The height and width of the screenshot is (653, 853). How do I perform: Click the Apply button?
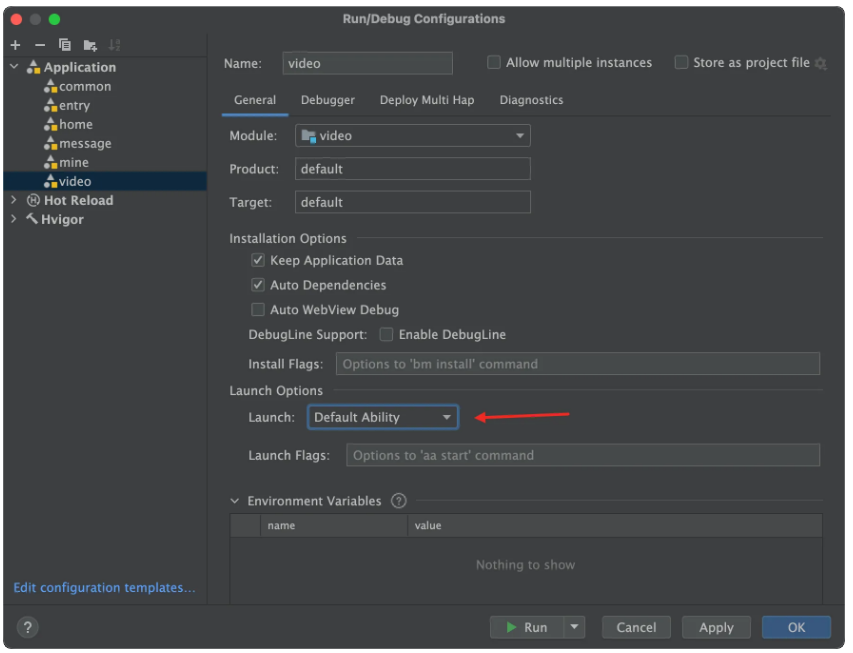(x=716, y=627)
